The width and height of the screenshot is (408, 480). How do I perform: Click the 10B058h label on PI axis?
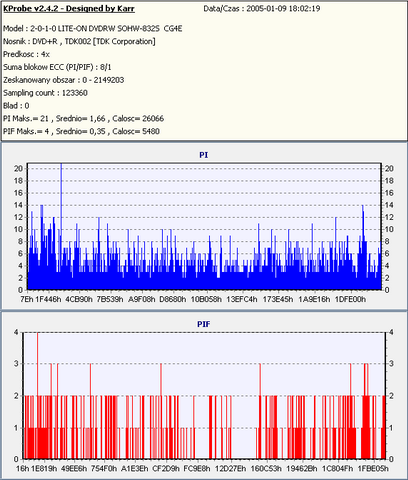[206, 299]
